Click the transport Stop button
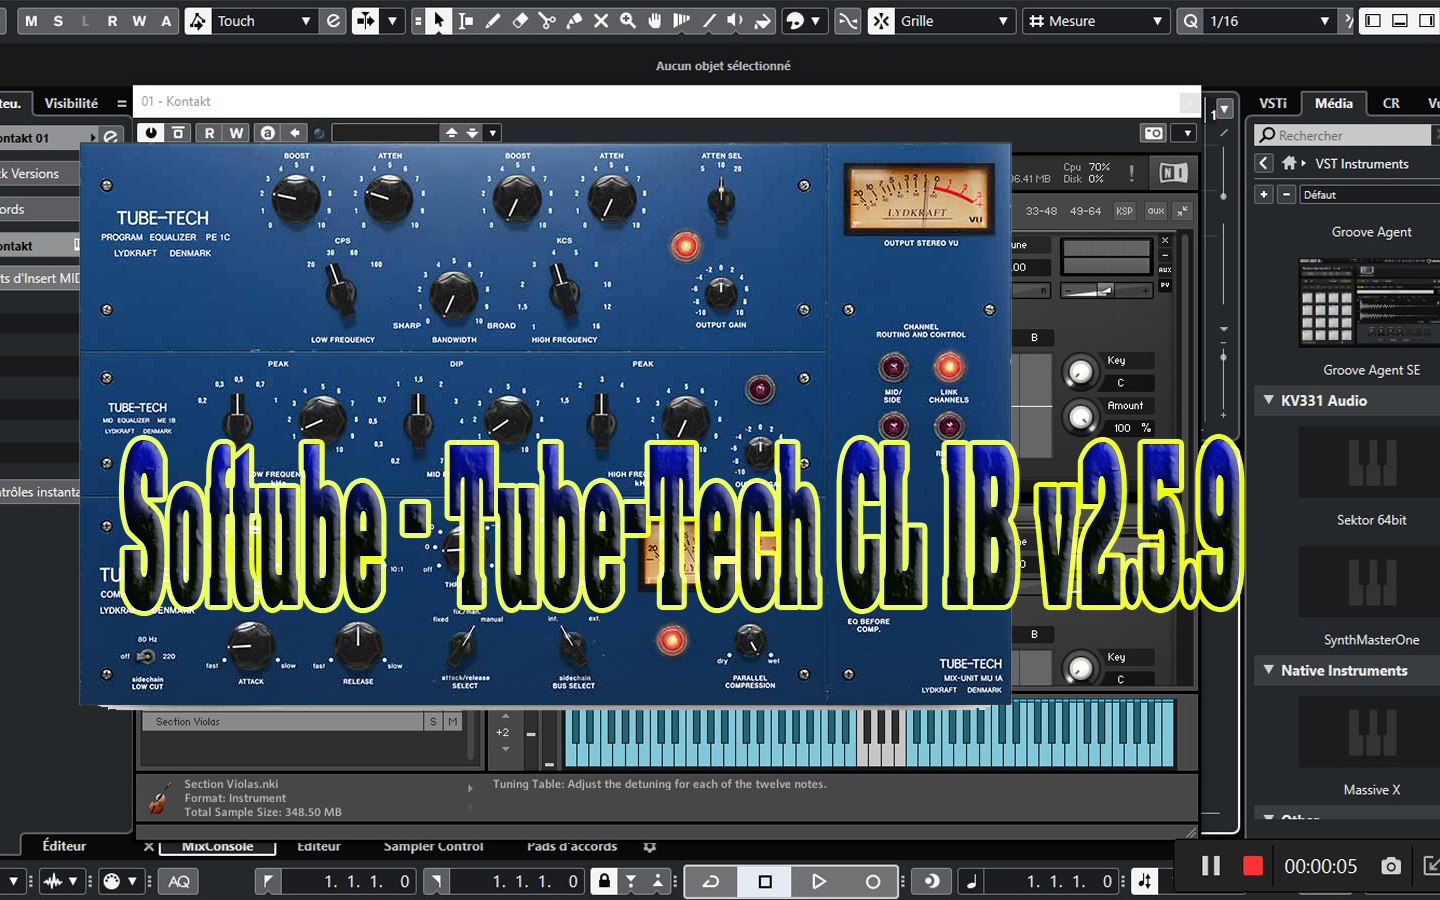 point(765,881)
